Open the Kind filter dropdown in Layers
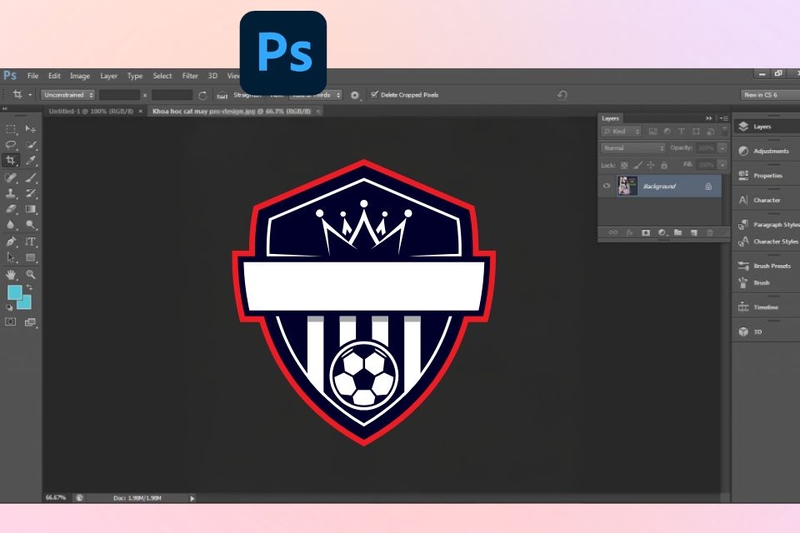Viewport: 800px width, 533px height. click(621, 132)
